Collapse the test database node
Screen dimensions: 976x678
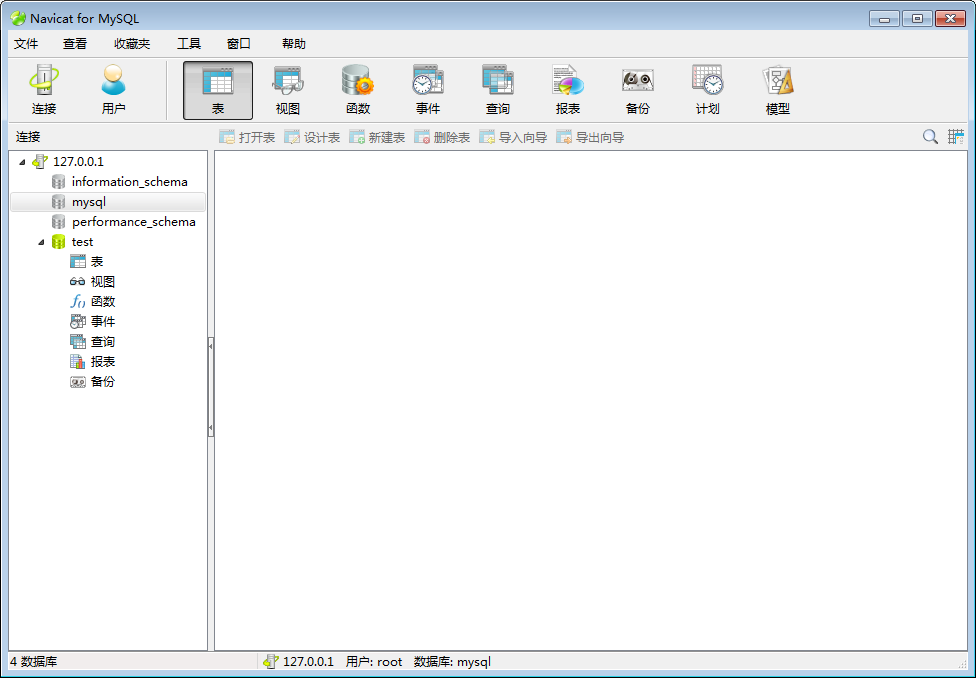click(41, 242)
